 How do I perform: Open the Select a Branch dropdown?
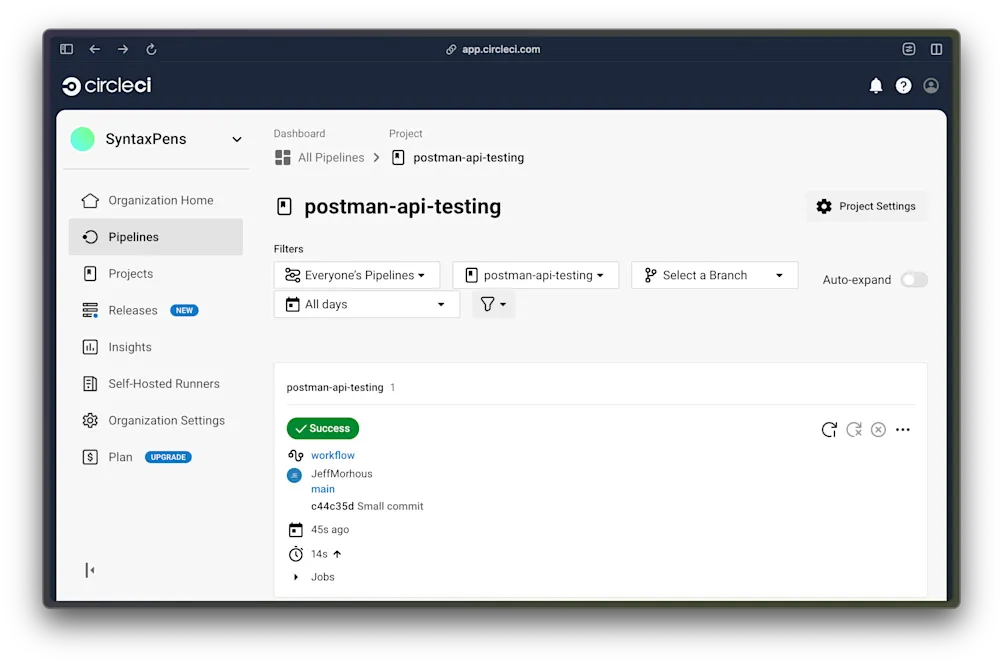tap(713, 274)
